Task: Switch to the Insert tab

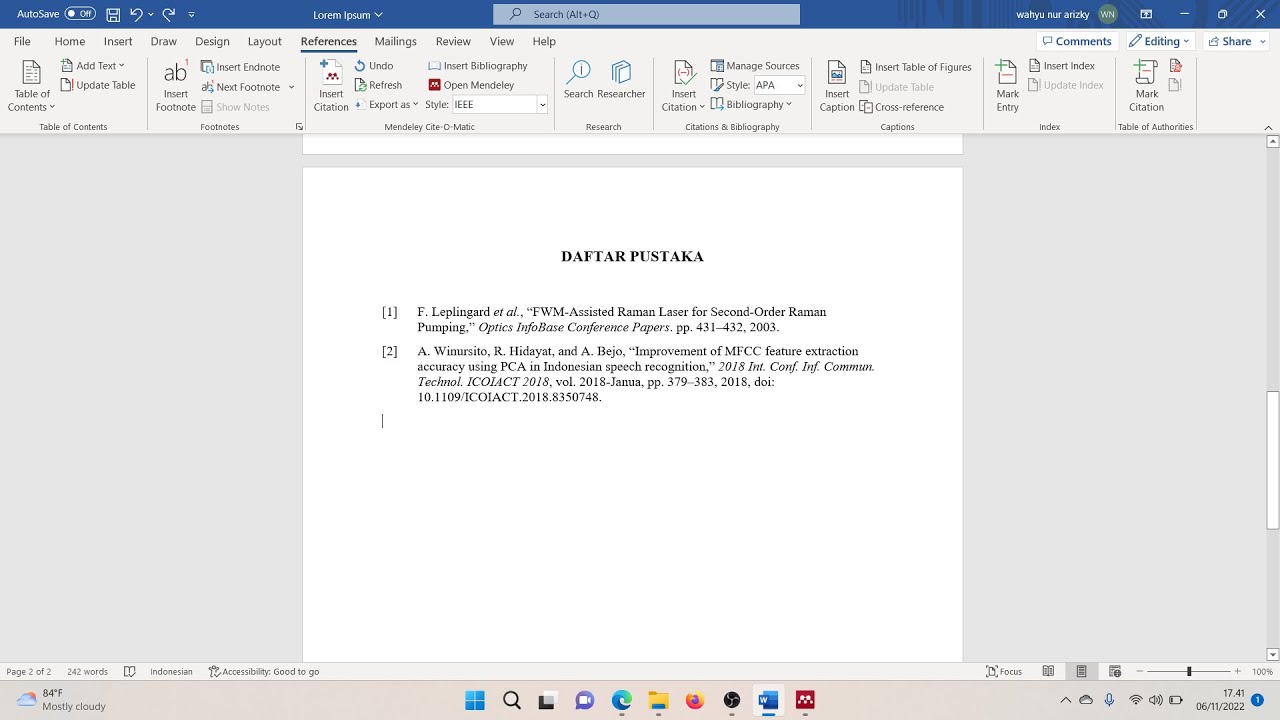Action: click(x=118, y=41)
